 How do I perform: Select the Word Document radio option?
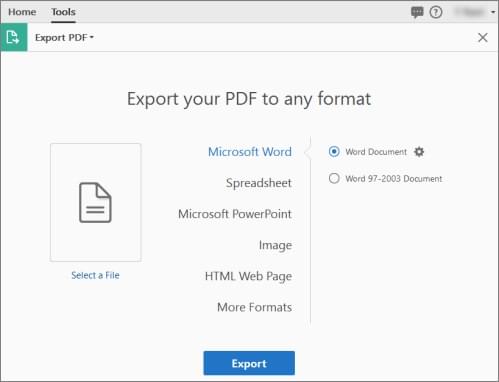[x=334, y=152]
